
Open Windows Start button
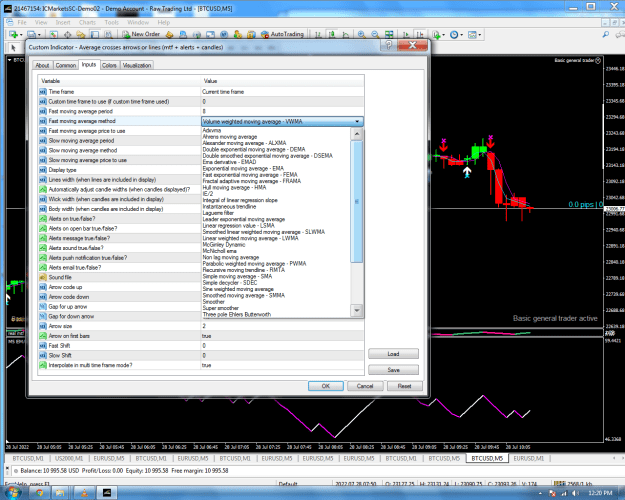coord(12,493)
